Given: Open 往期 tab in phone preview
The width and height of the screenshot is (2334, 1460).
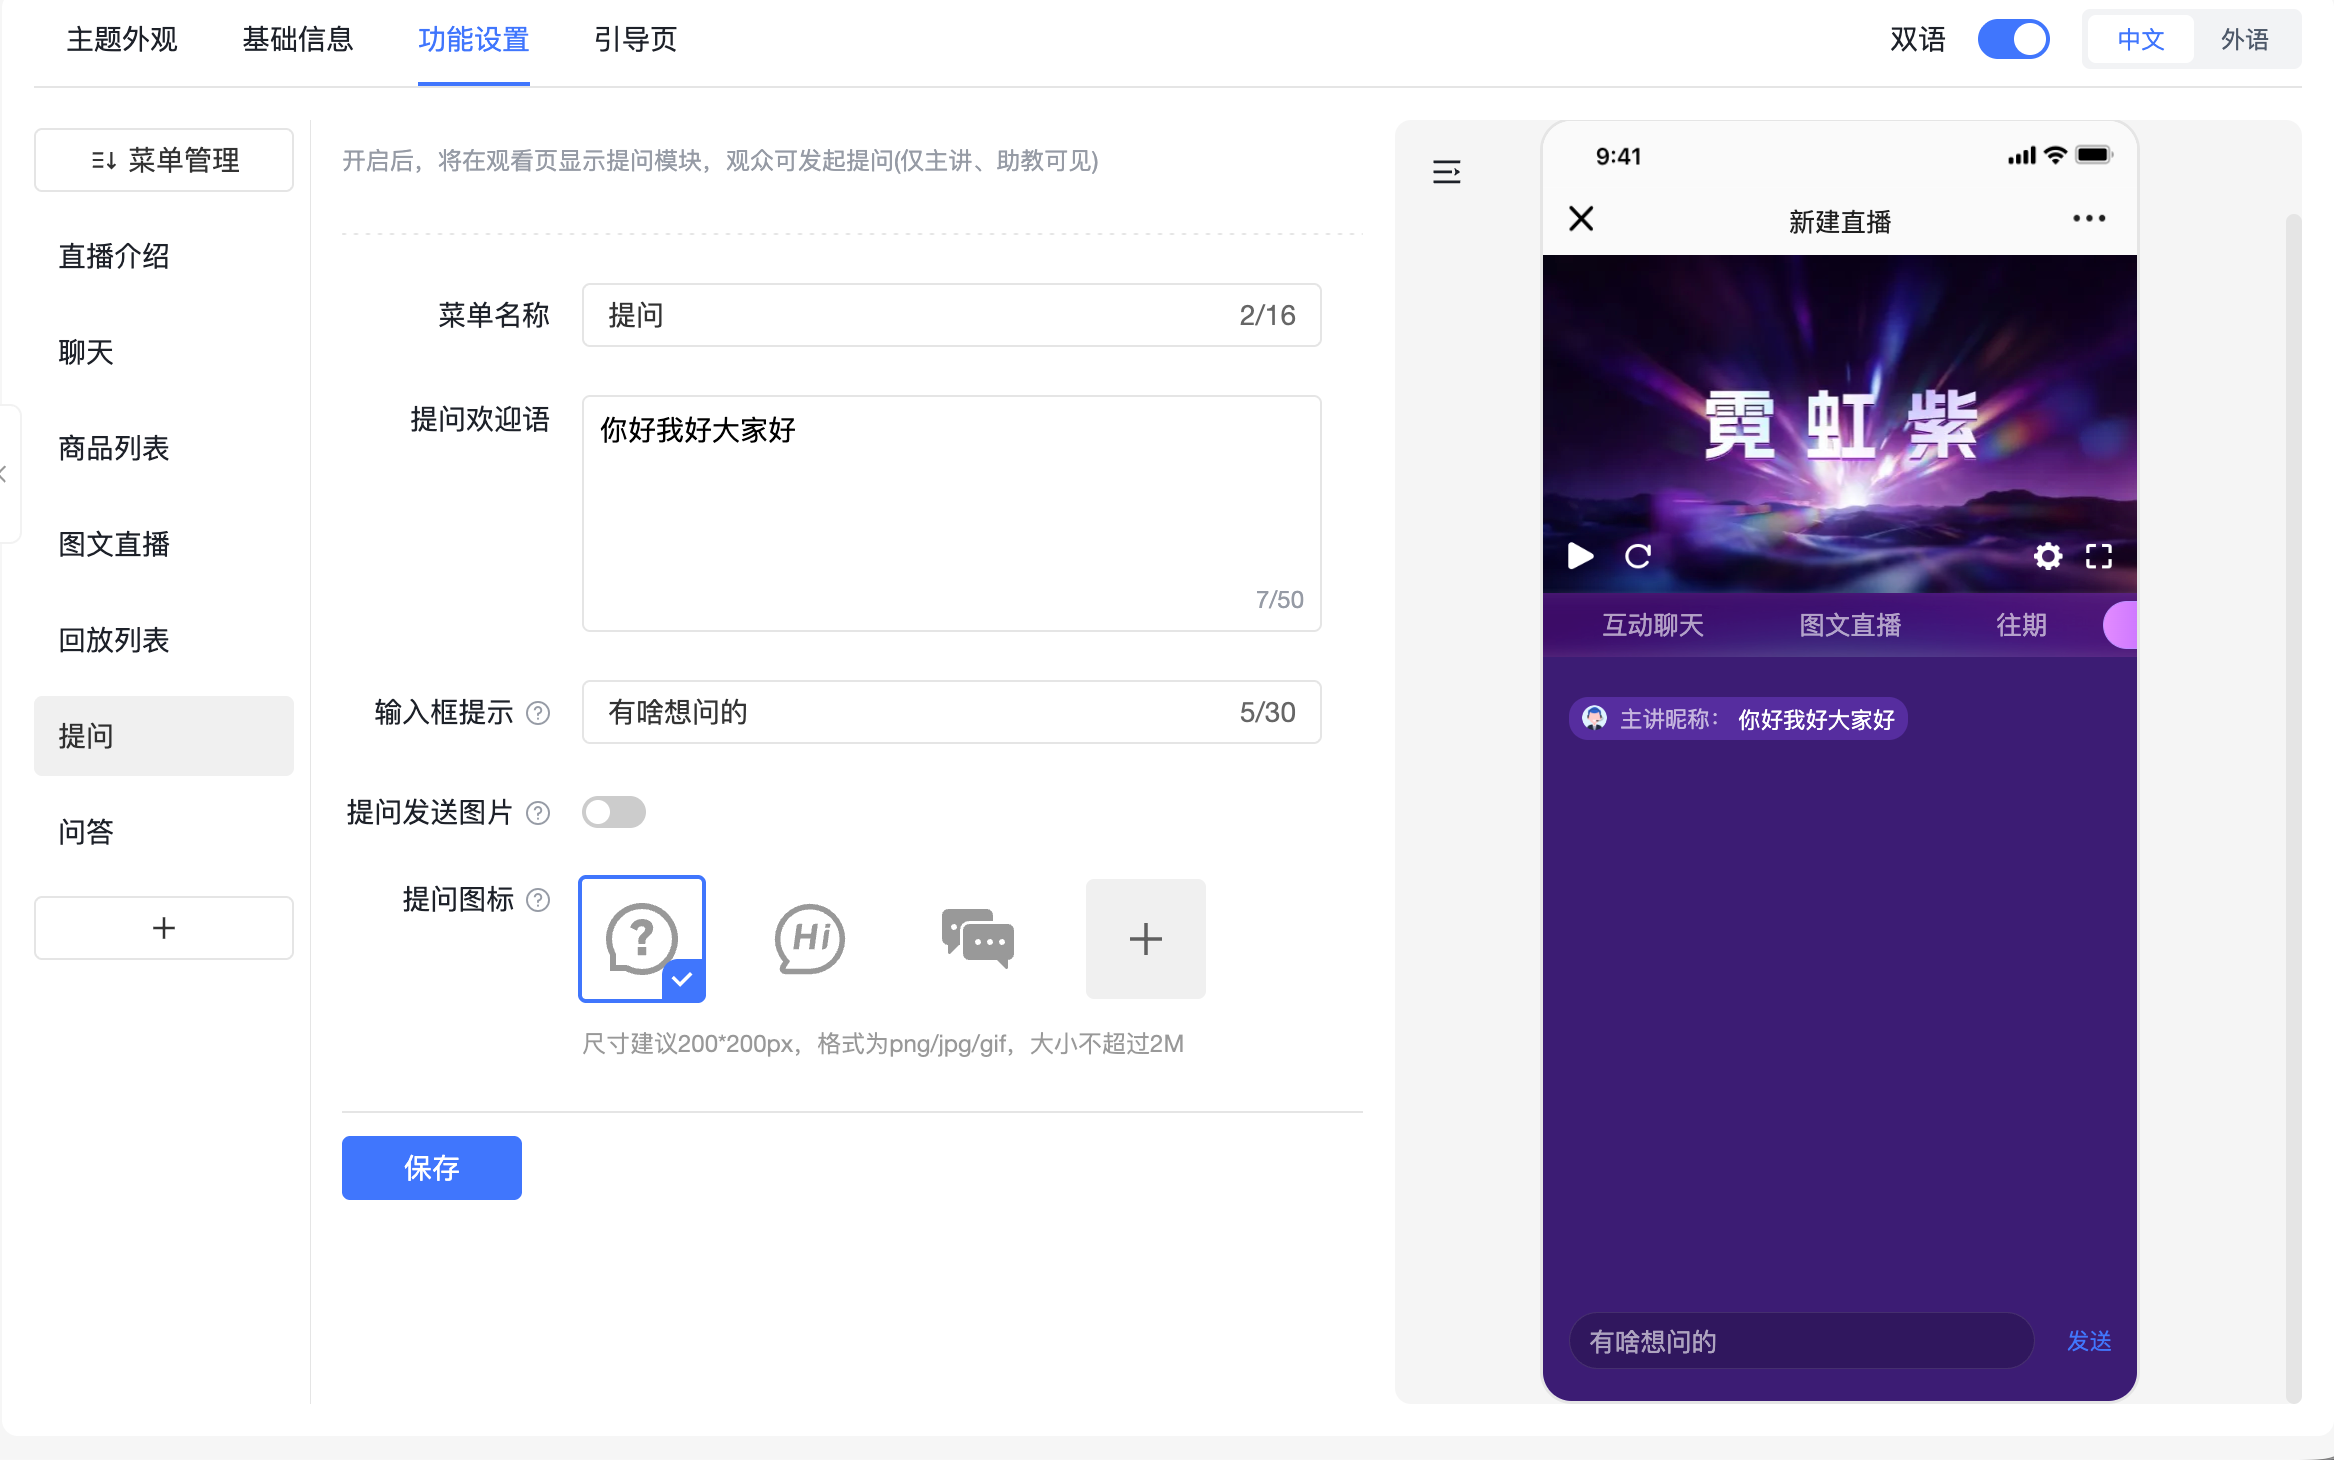Looking at the screenshot, I should click(x=2021, y=625).
